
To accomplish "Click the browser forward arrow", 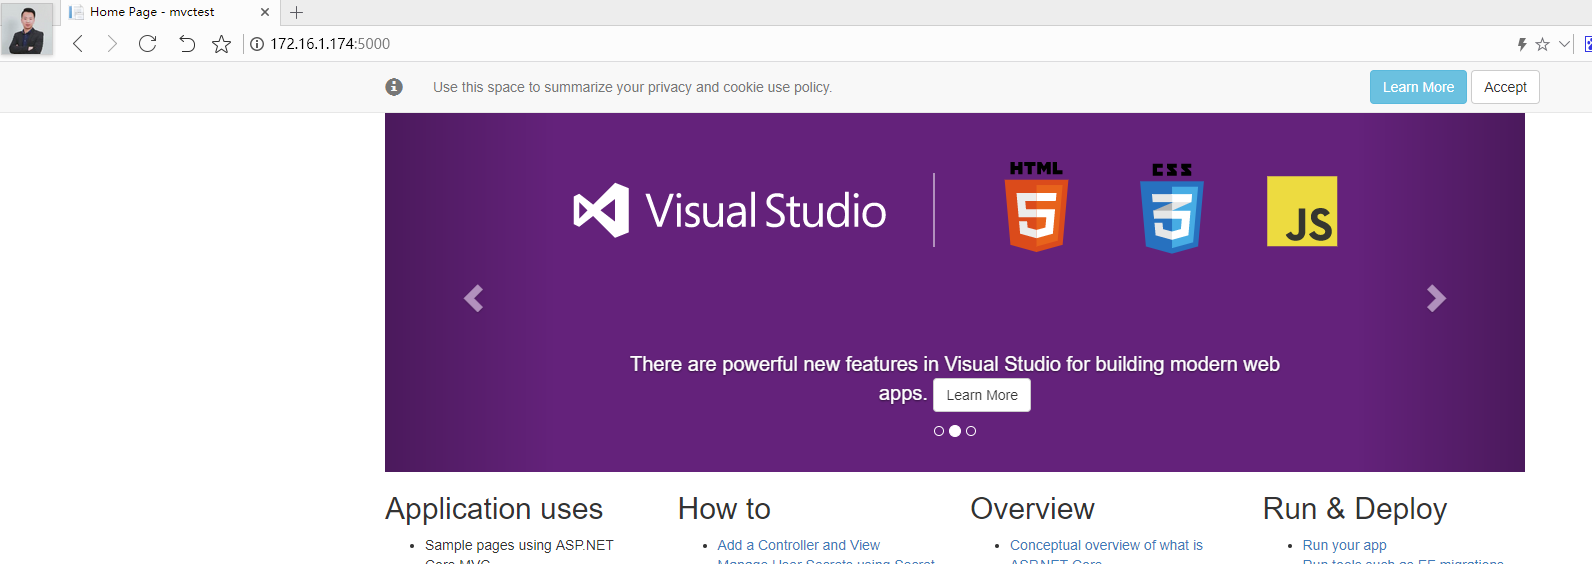I will [112, 44].
